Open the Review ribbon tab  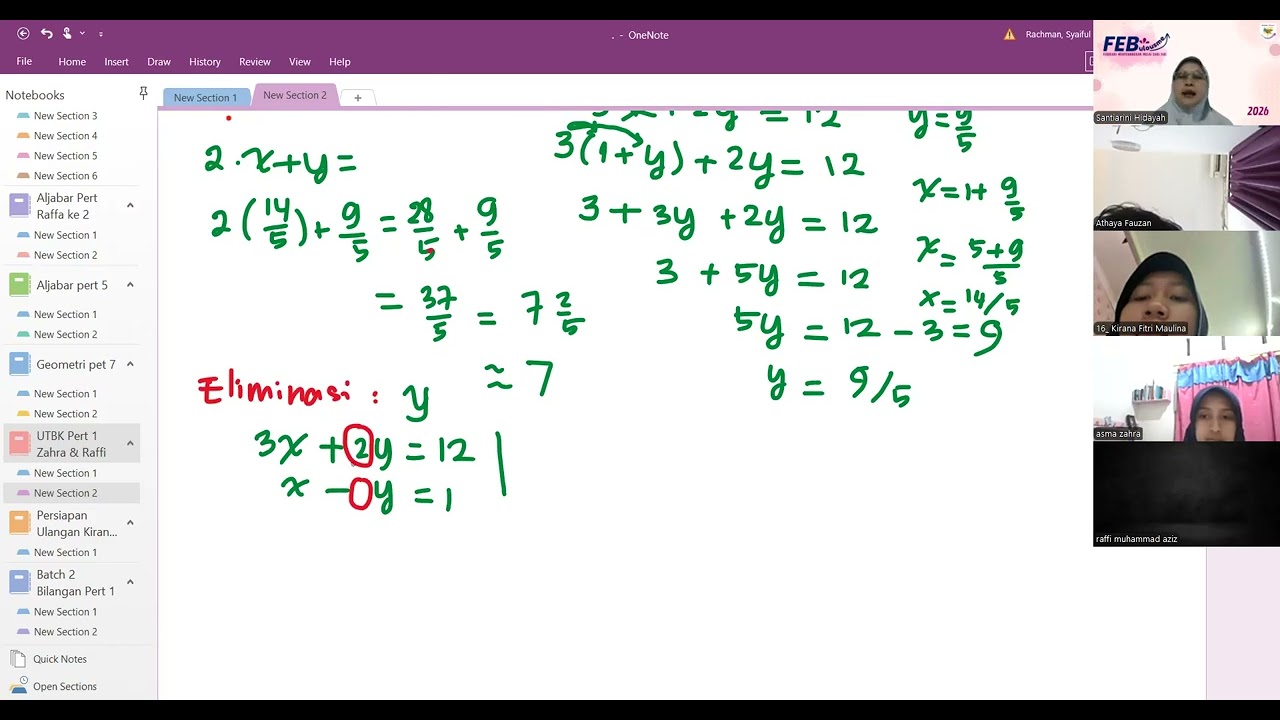click(255, 62)
